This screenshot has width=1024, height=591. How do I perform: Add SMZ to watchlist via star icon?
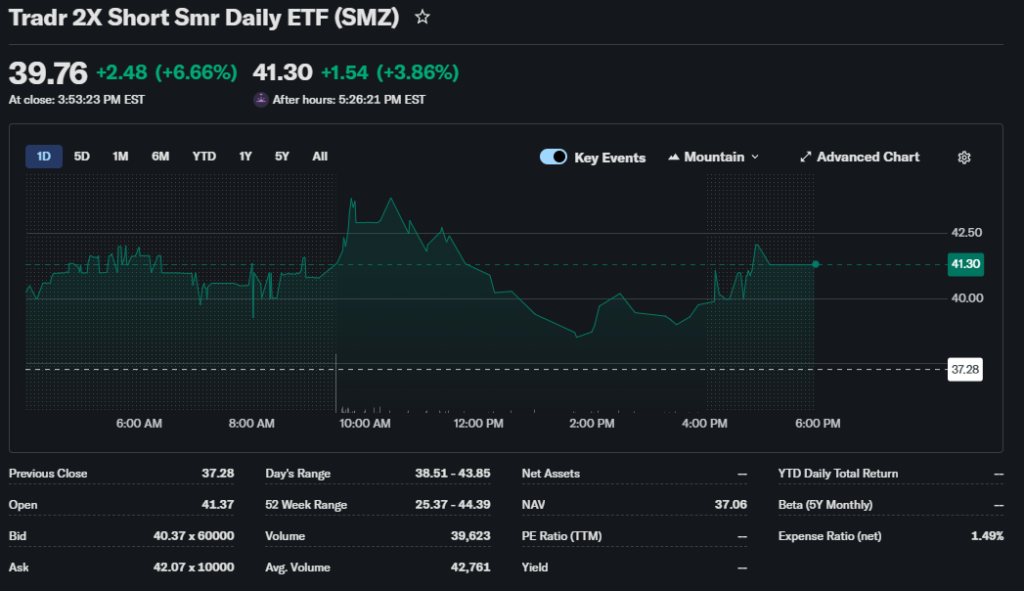click(x=423, y=17)
